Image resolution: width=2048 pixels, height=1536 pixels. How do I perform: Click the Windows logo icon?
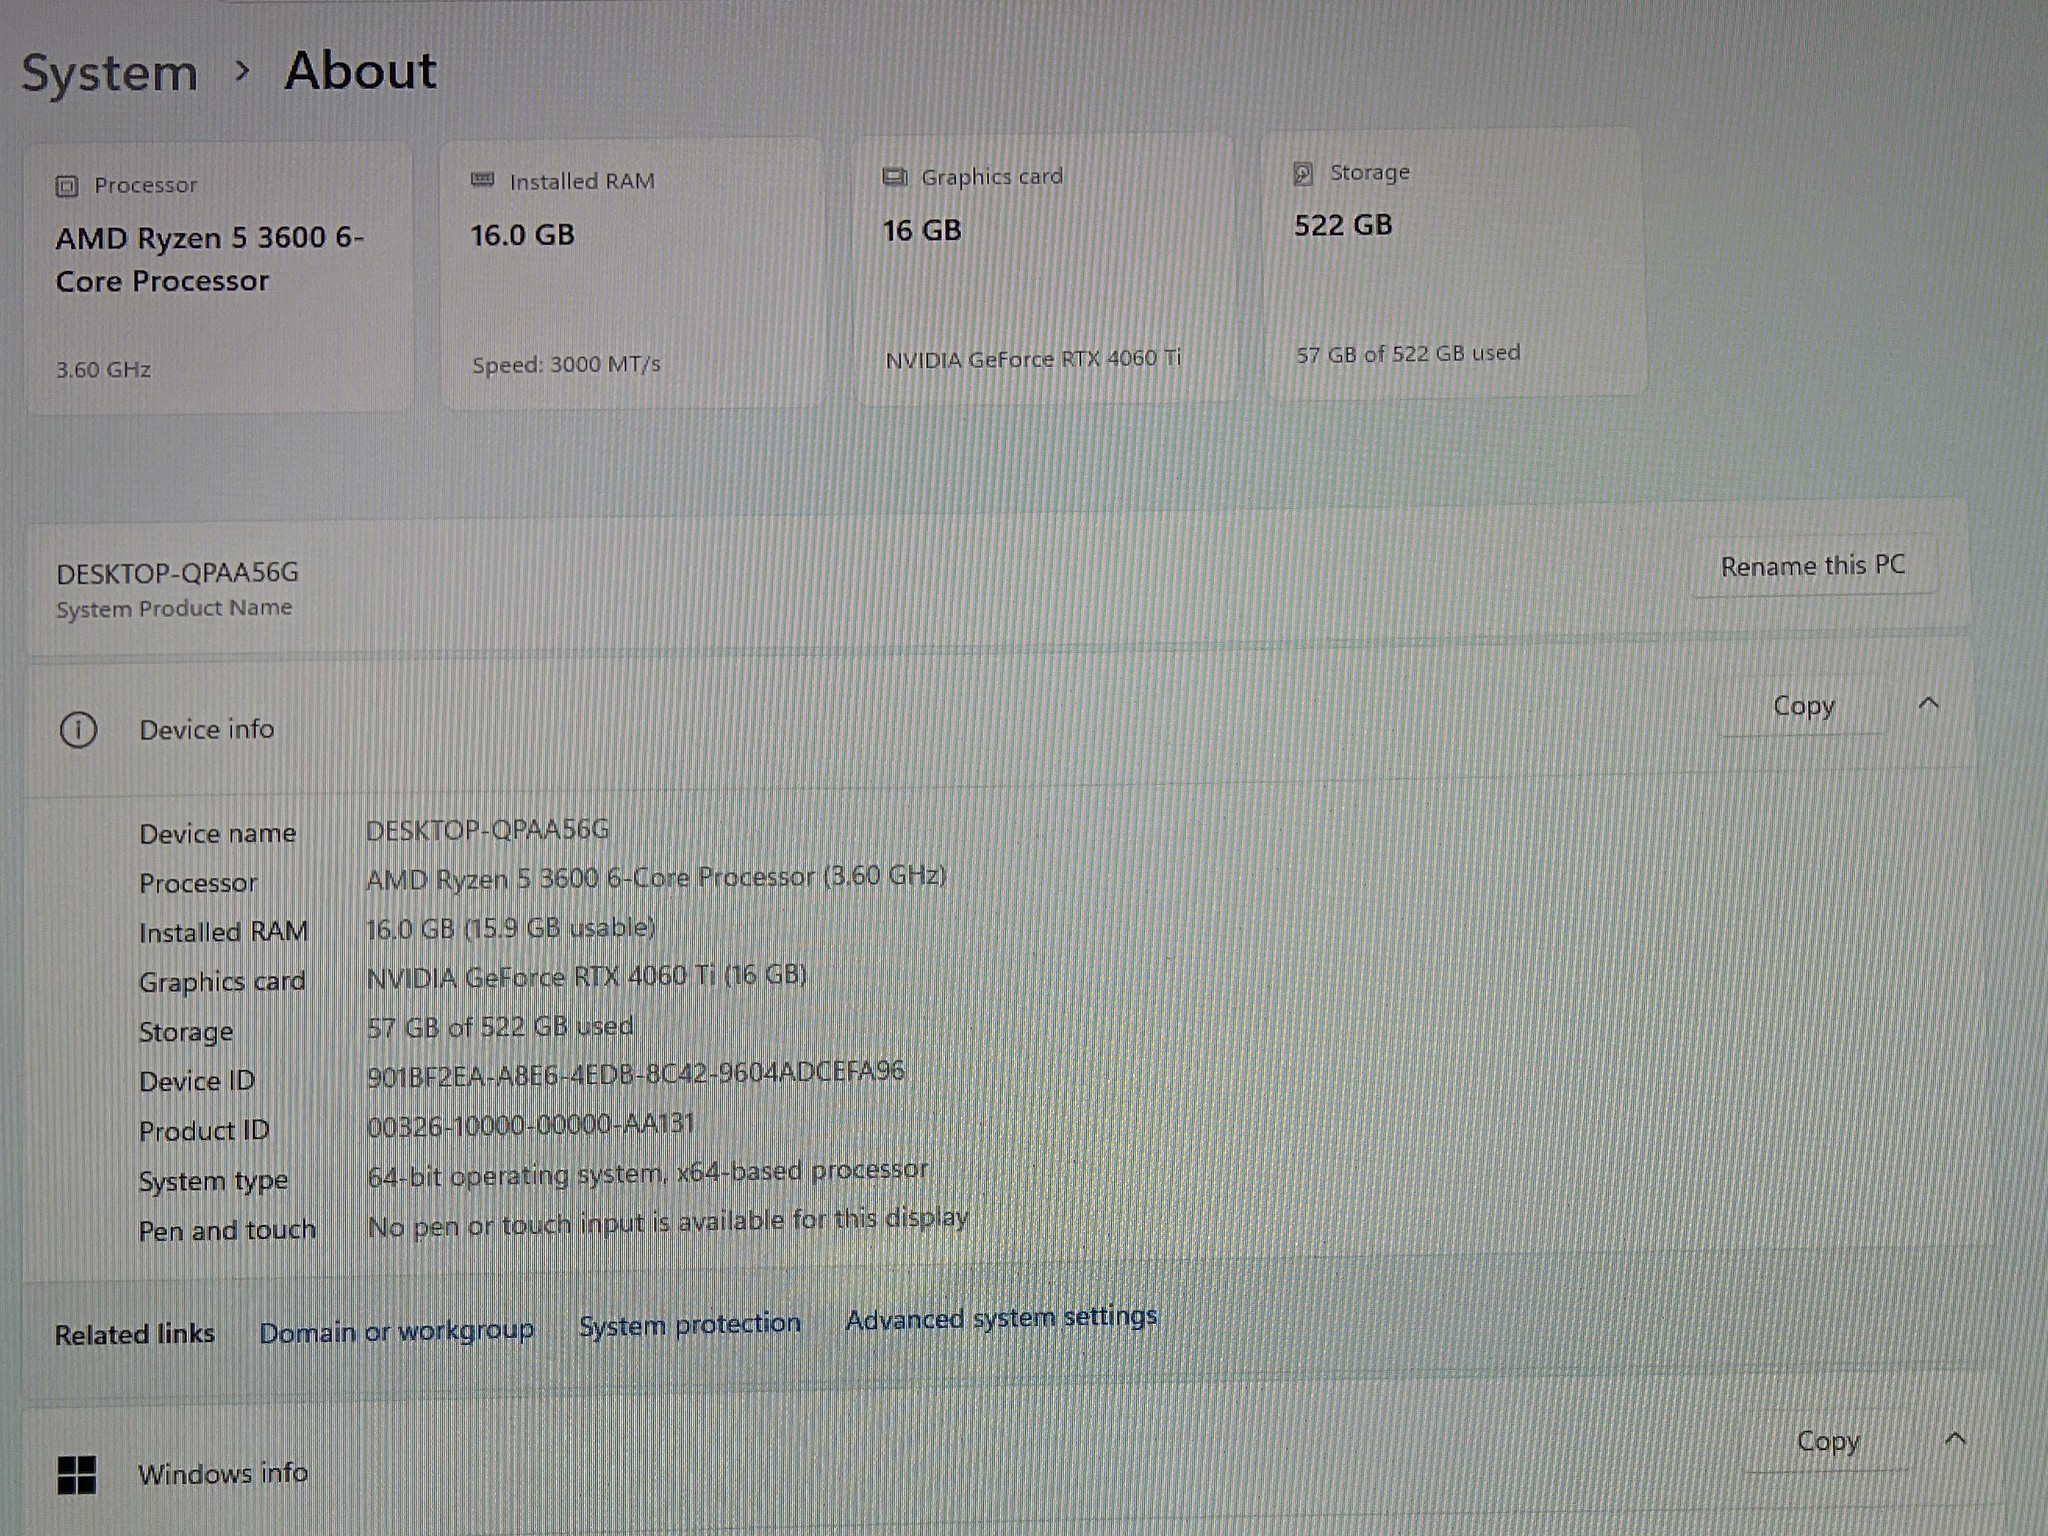[77, 1475]
